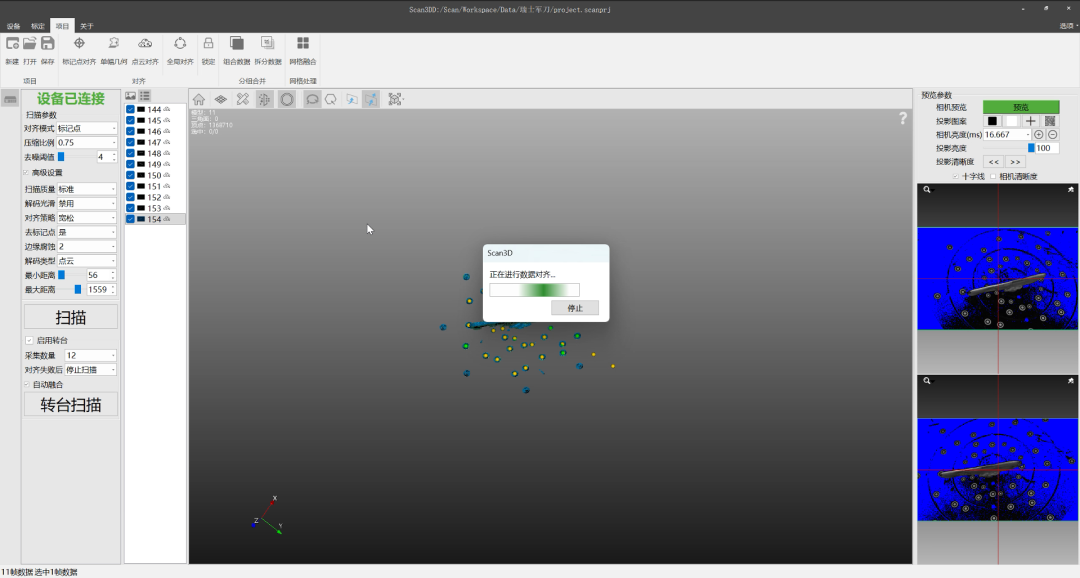Toggle the 十字线 crosshair checkbox
The width and height of the screenshot is (1080, 578).
point(955,176)
